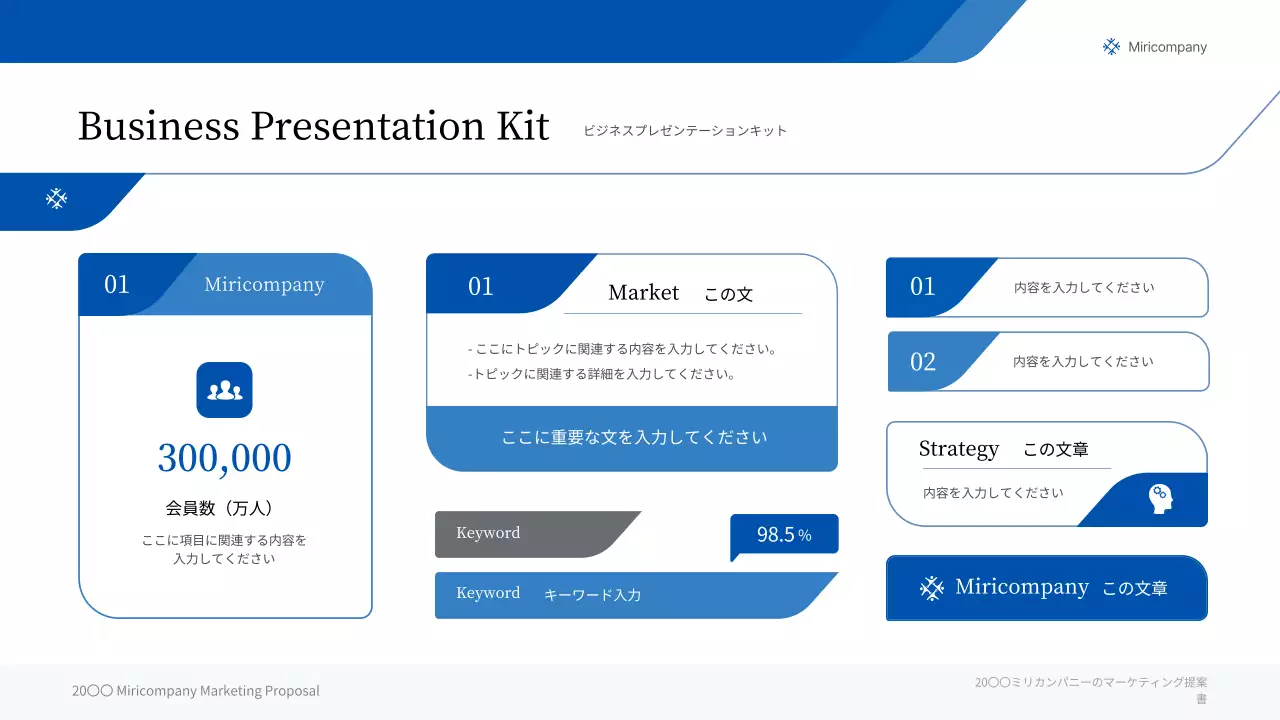Click the Miricompany header on the left card

tap(264, 285)
